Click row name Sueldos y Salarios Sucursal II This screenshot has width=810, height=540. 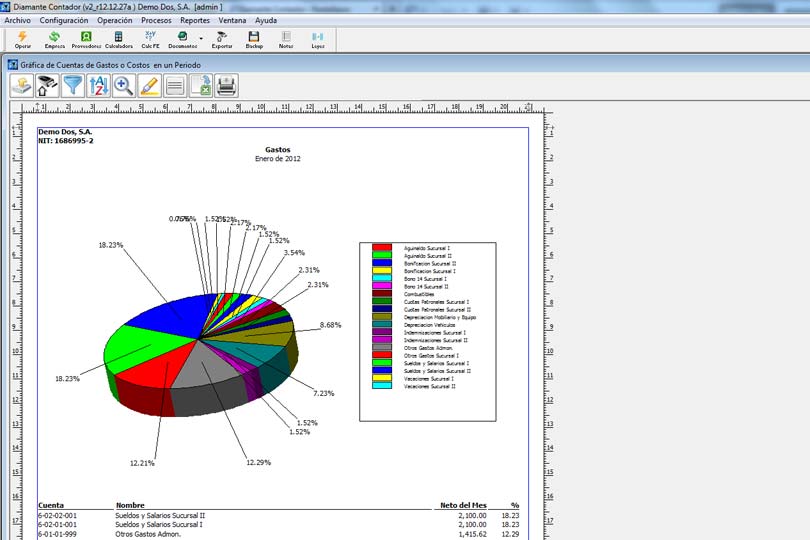coord(160,515)
